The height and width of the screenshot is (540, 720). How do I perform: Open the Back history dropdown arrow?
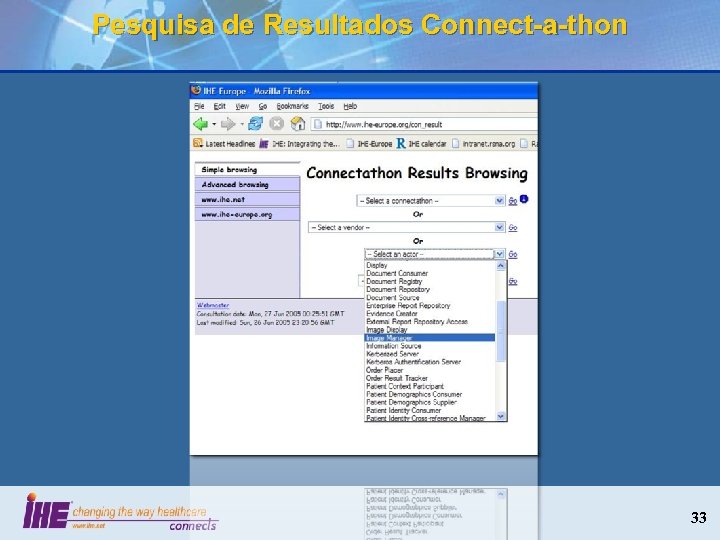point(214,124)
